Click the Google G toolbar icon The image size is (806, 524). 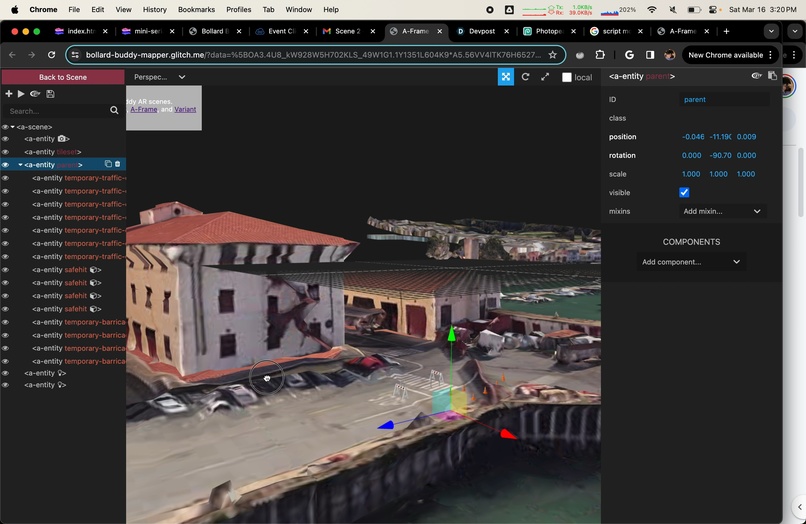click(x=629, y=55)
